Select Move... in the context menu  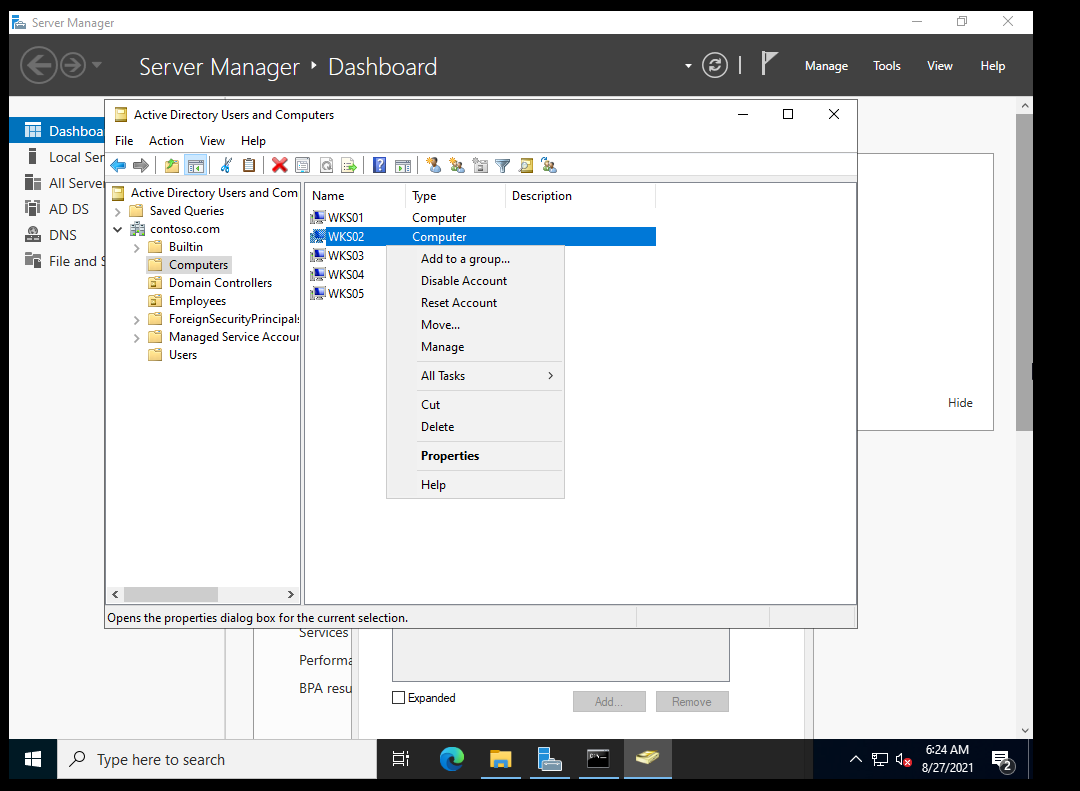(475, 325)
